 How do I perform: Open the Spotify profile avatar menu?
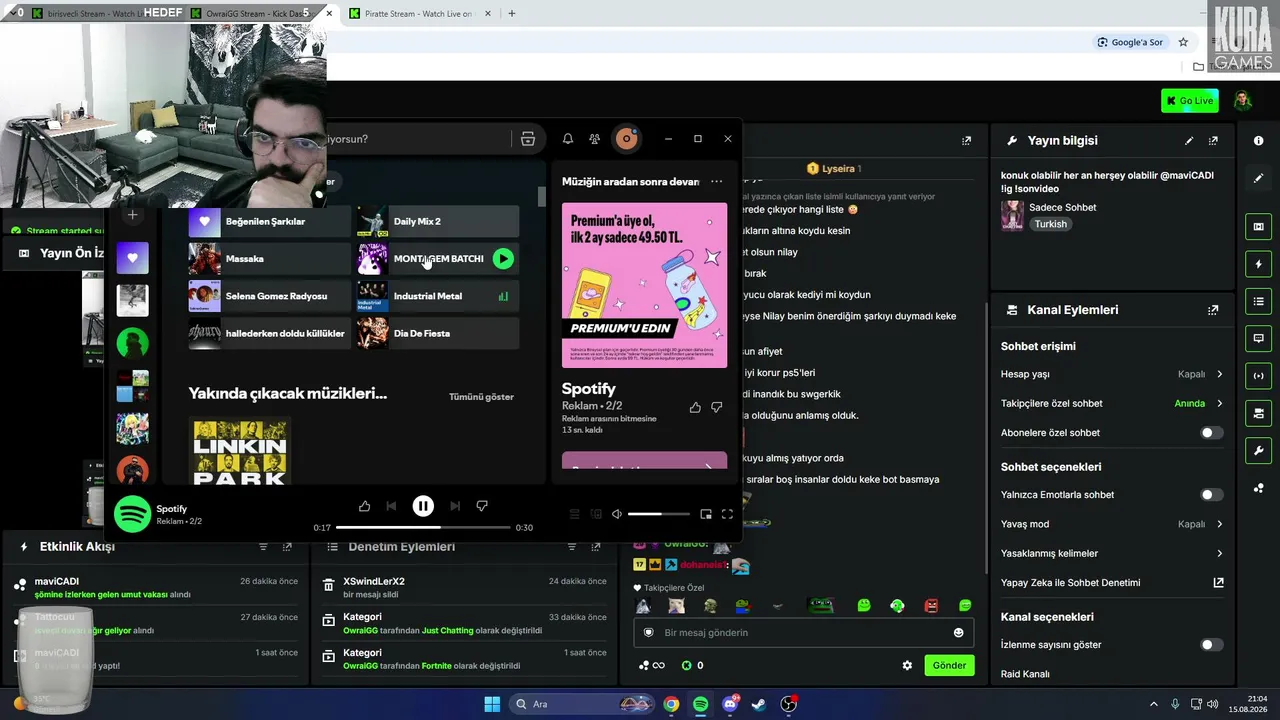[x=627, y=139]
